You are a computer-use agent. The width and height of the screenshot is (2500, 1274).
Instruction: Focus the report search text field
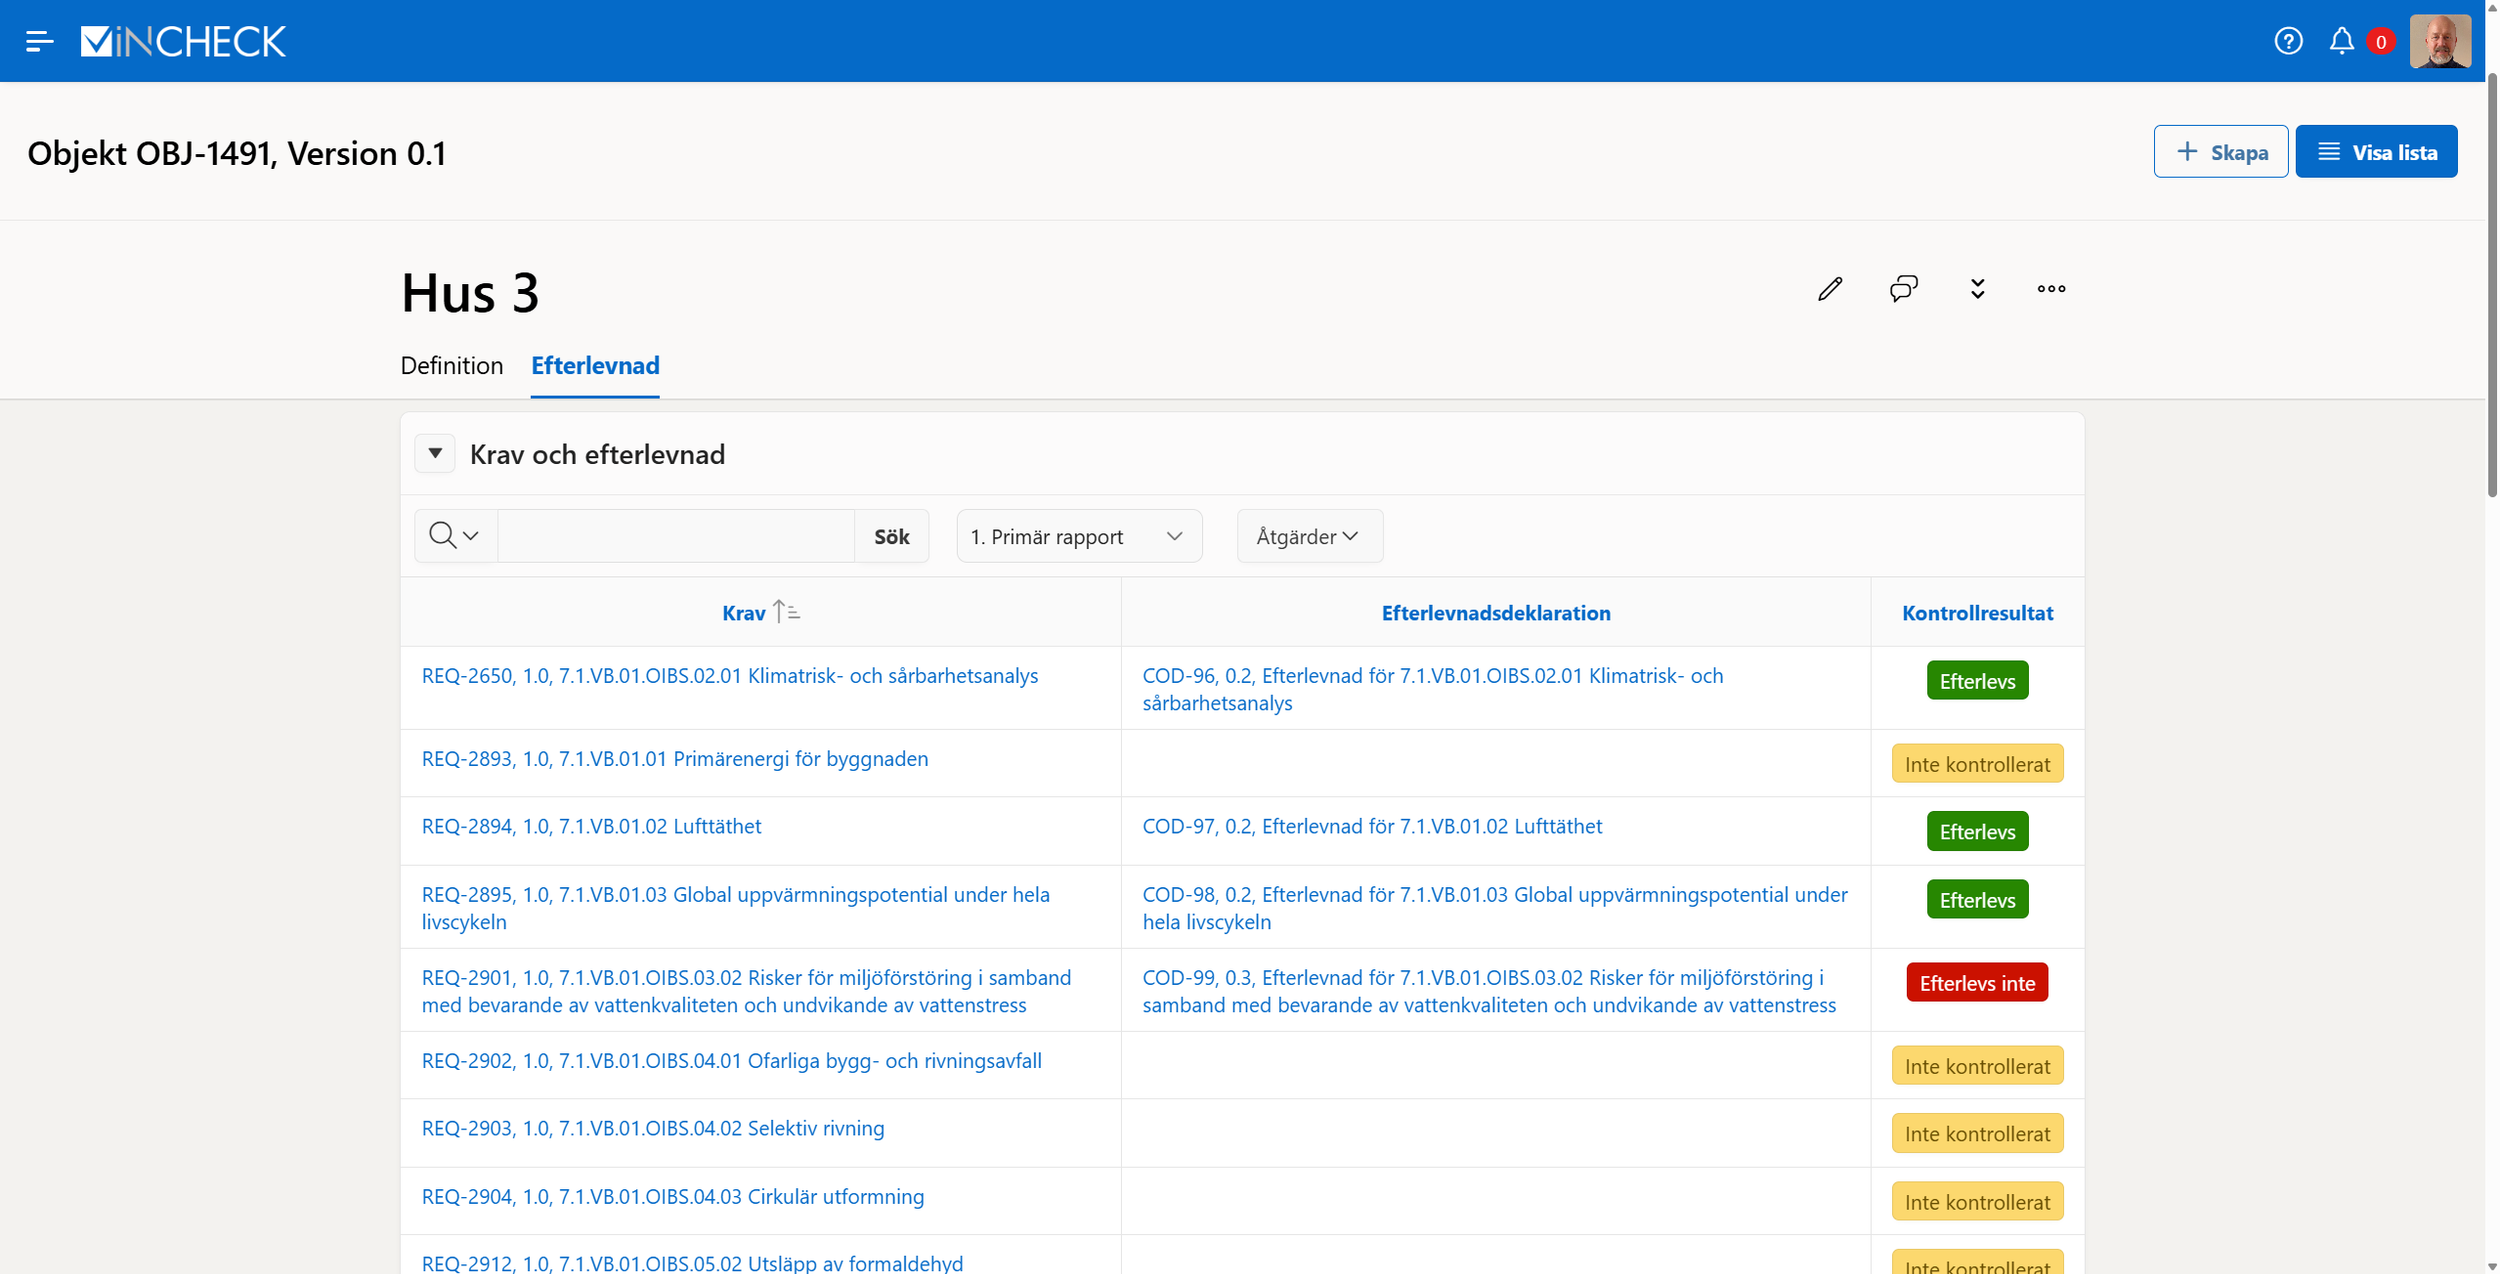point(676,536)
